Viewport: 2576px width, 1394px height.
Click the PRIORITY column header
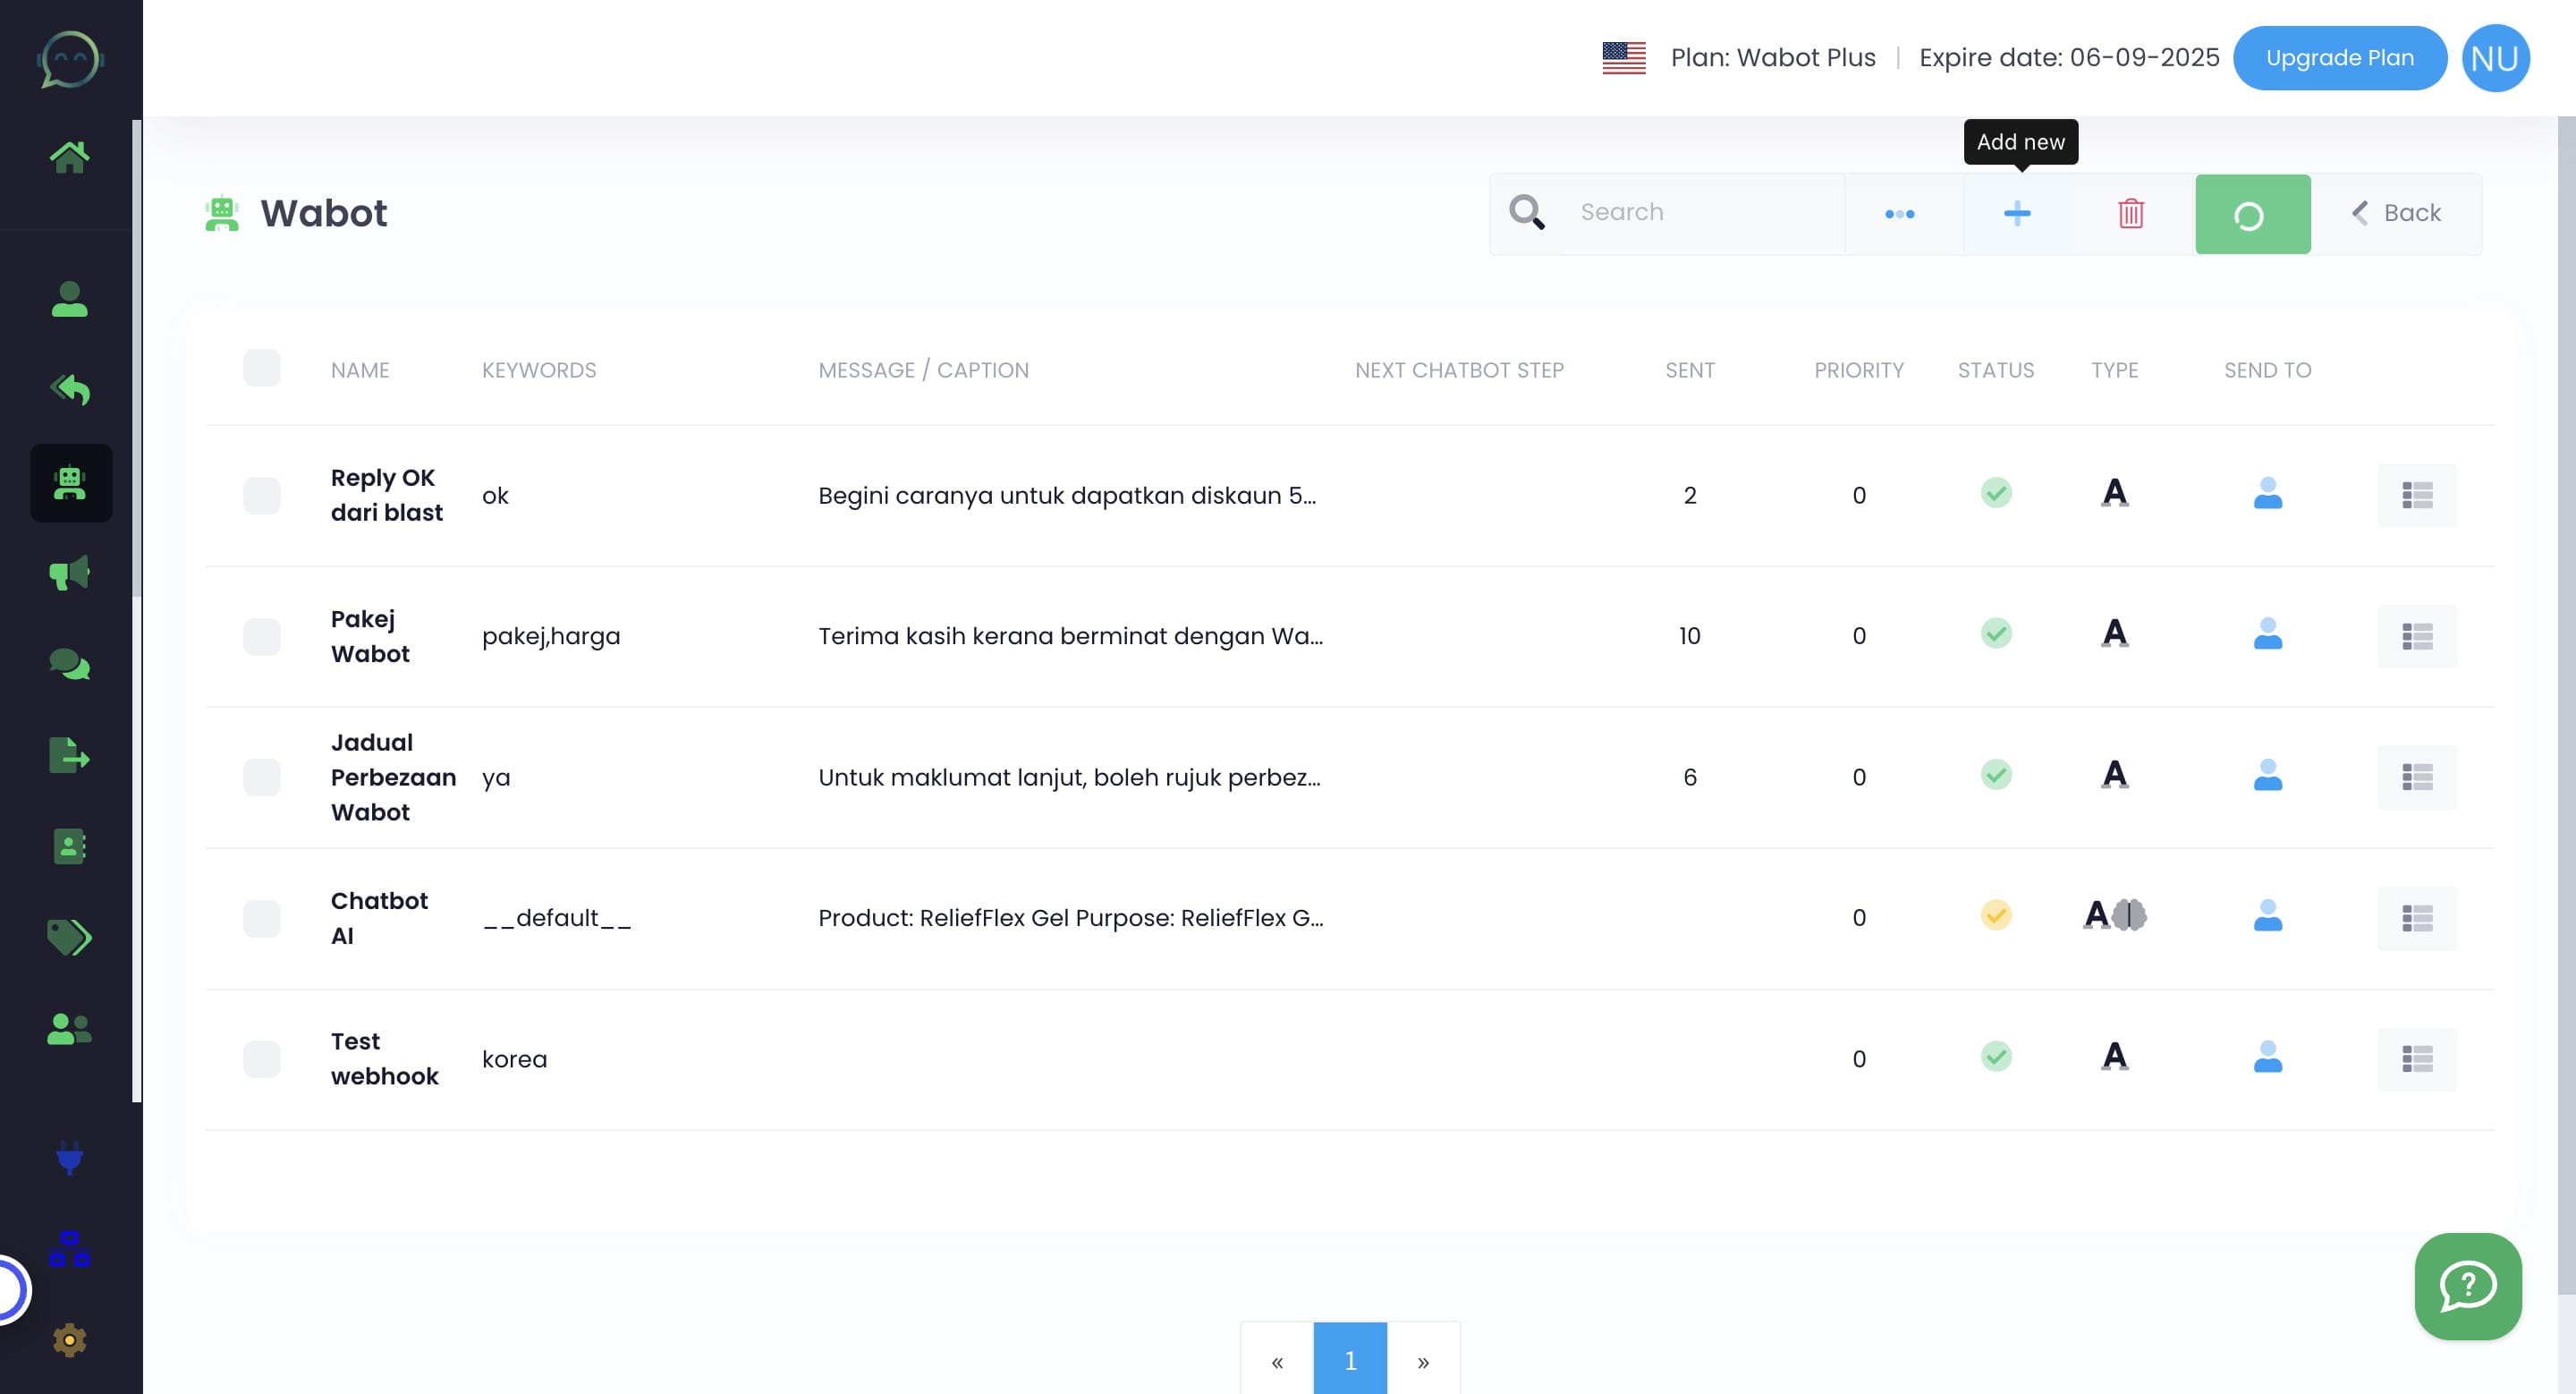click(x=1859, y=370)
